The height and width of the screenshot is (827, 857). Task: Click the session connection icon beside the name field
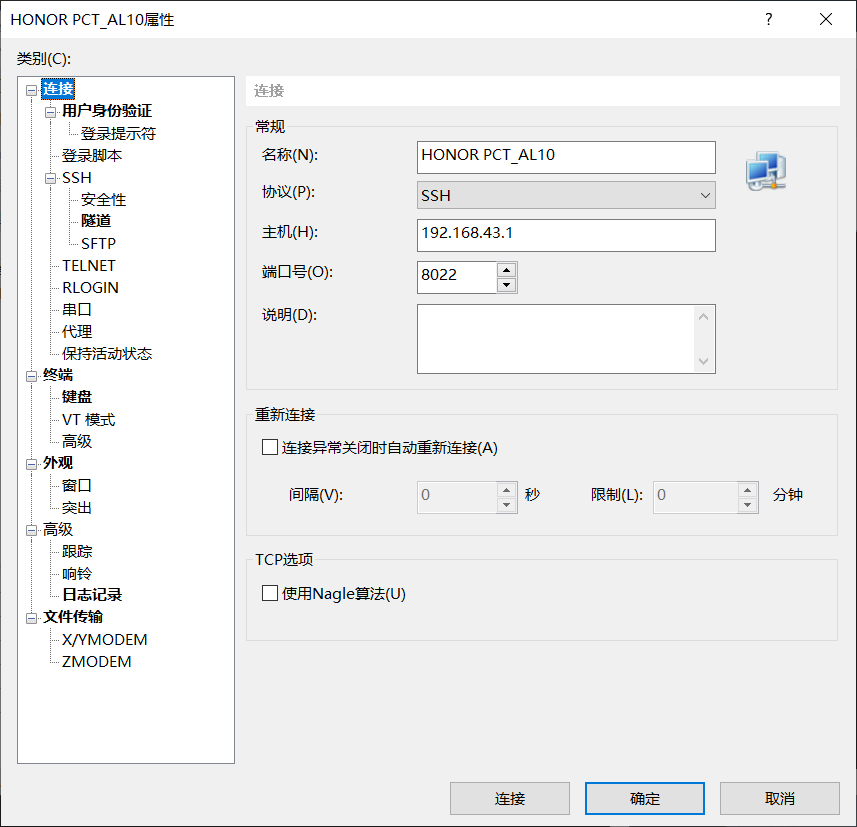coord(764,170)
